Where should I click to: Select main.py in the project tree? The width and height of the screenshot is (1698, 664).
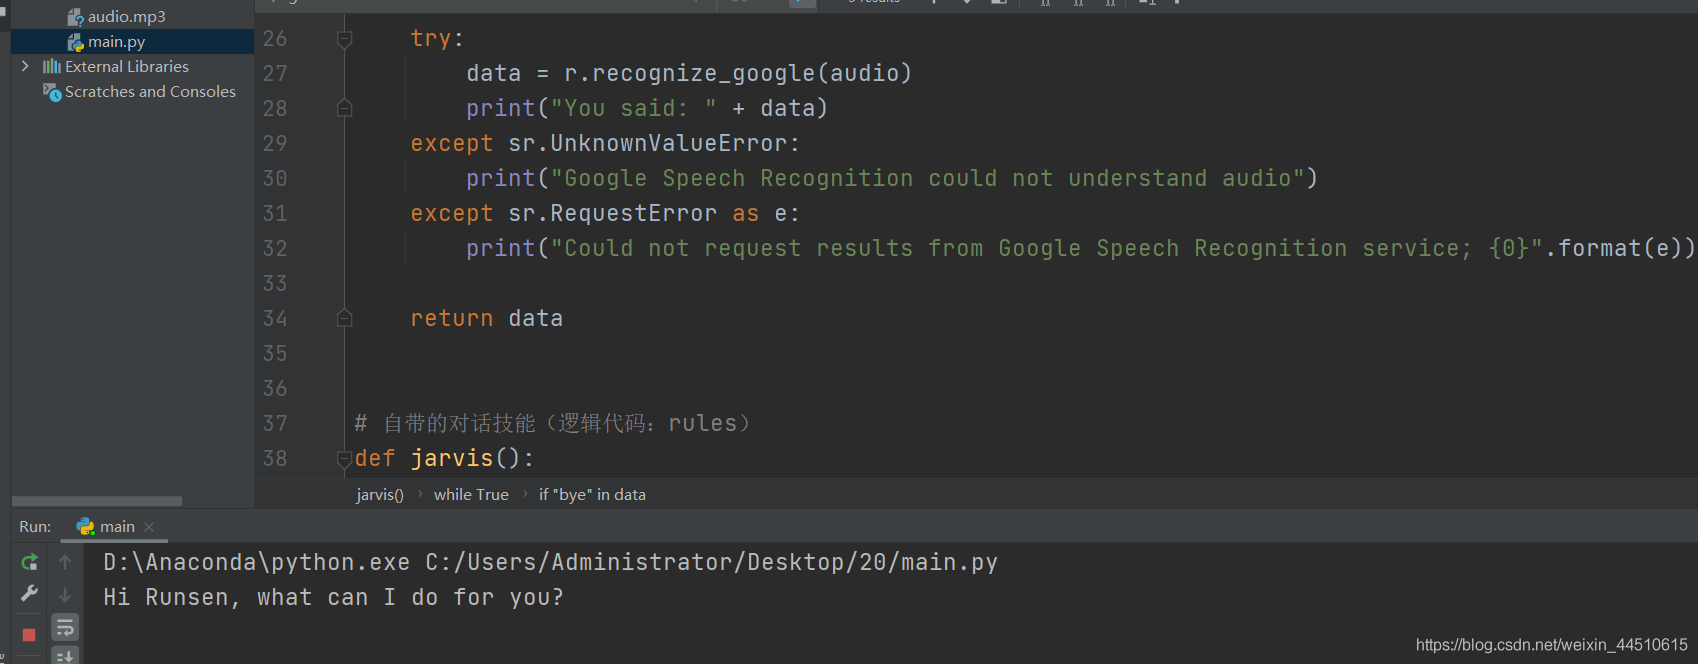[x=116, y=42]
